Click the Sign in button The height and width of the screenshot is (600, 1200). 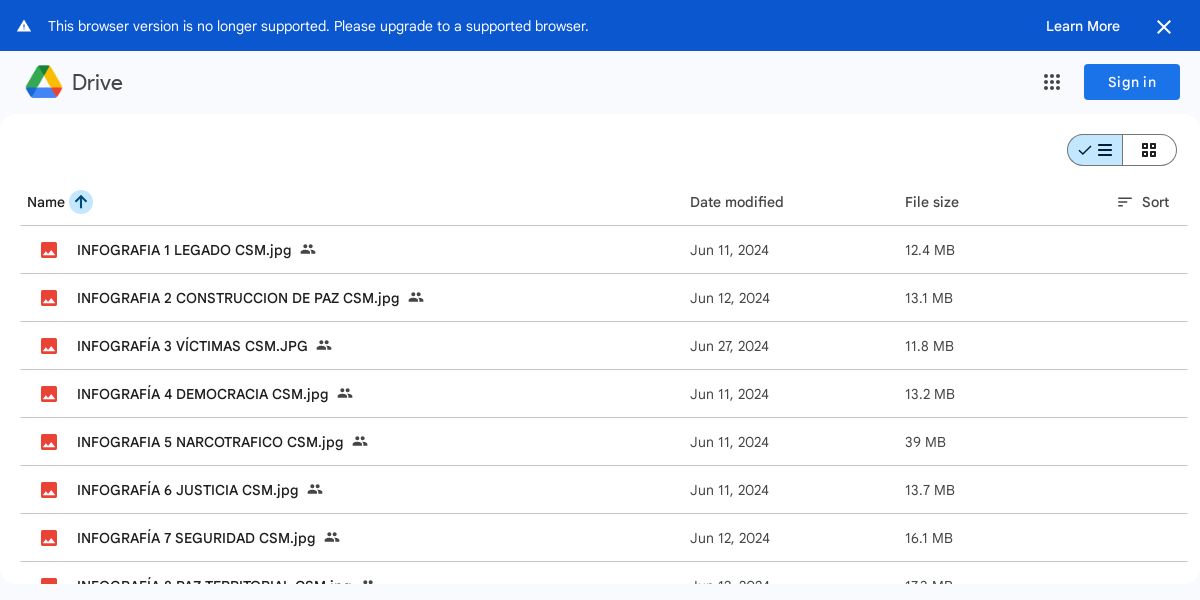coord(1131,82)
